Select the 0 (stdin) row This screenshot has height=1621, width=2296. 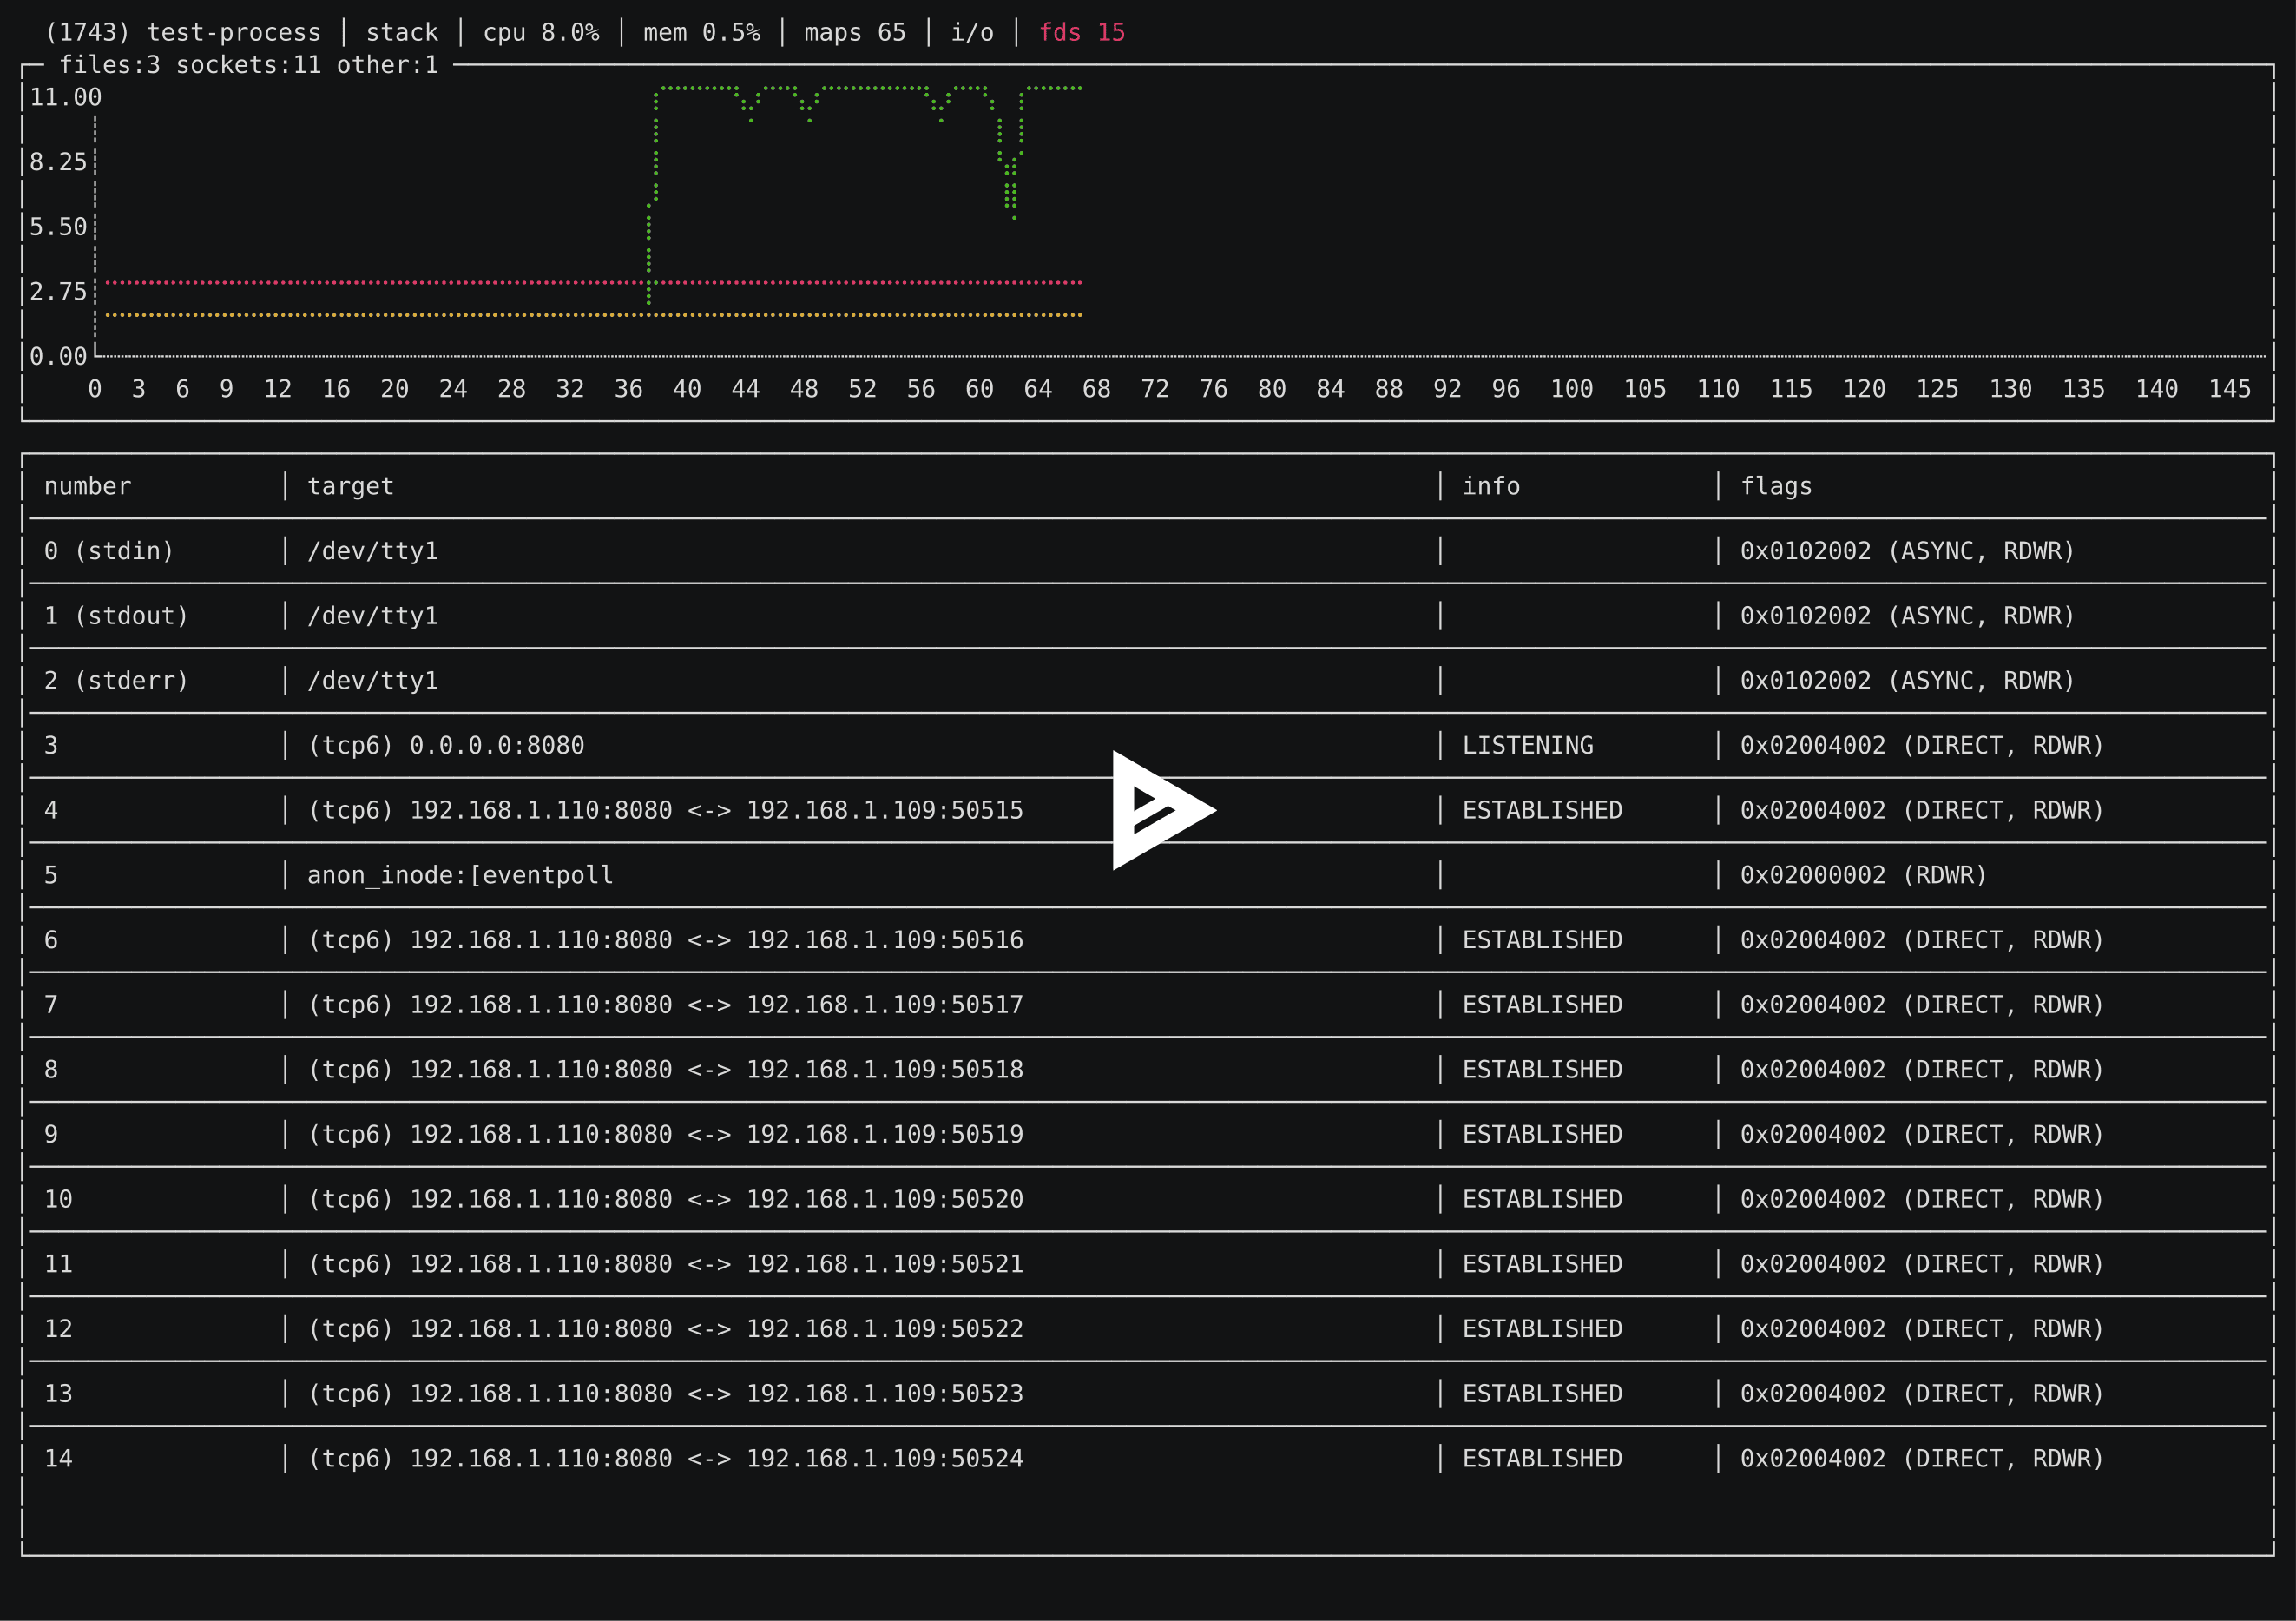click(x=1148, y=551)
